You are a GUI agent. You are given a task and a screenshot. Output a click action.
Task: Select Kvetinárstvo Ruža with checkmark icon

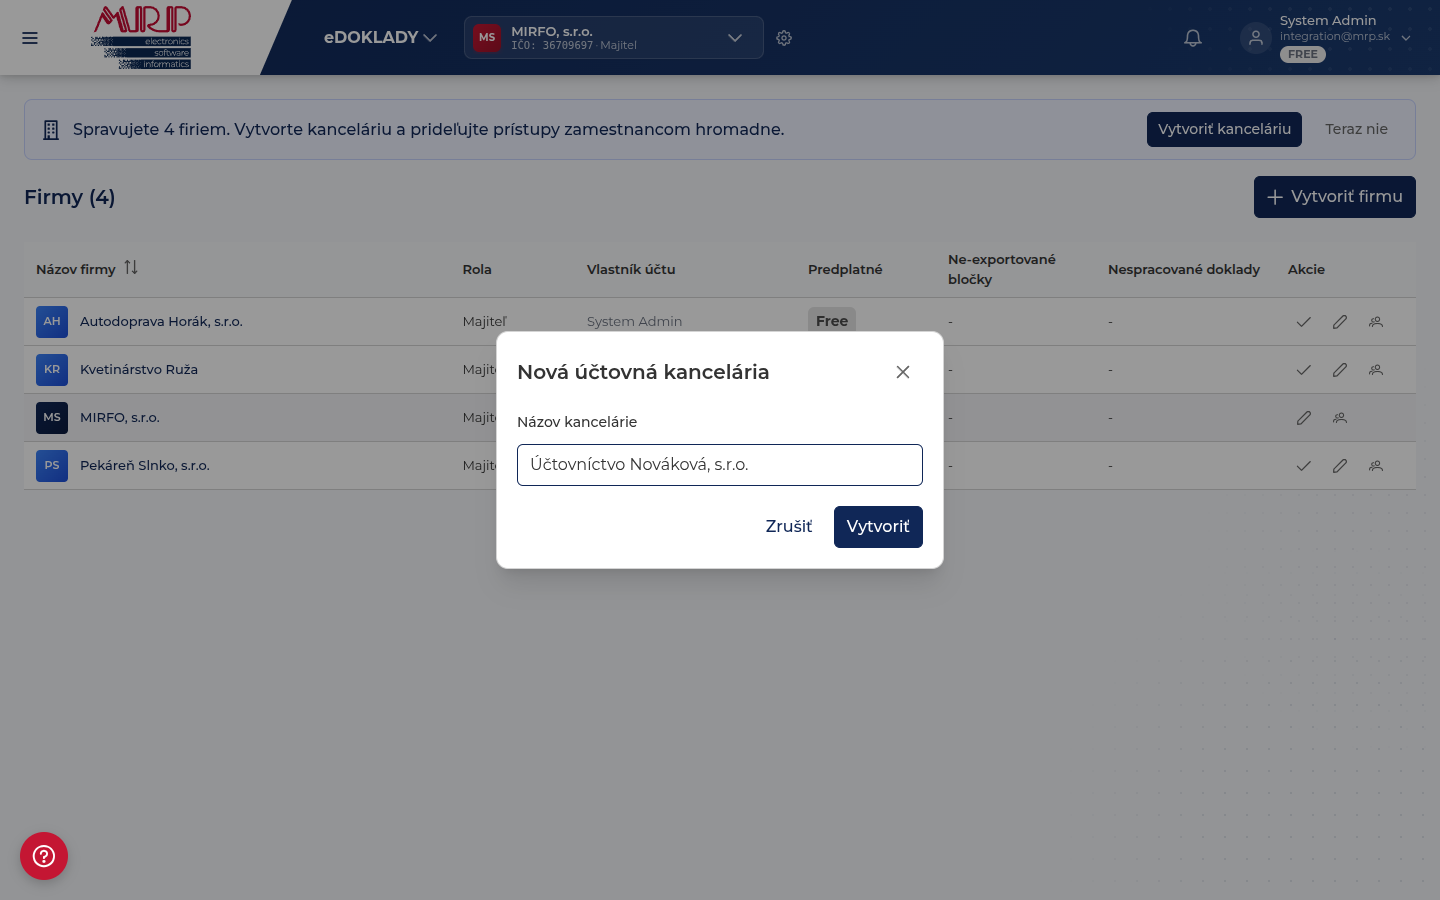point(1304,370)
